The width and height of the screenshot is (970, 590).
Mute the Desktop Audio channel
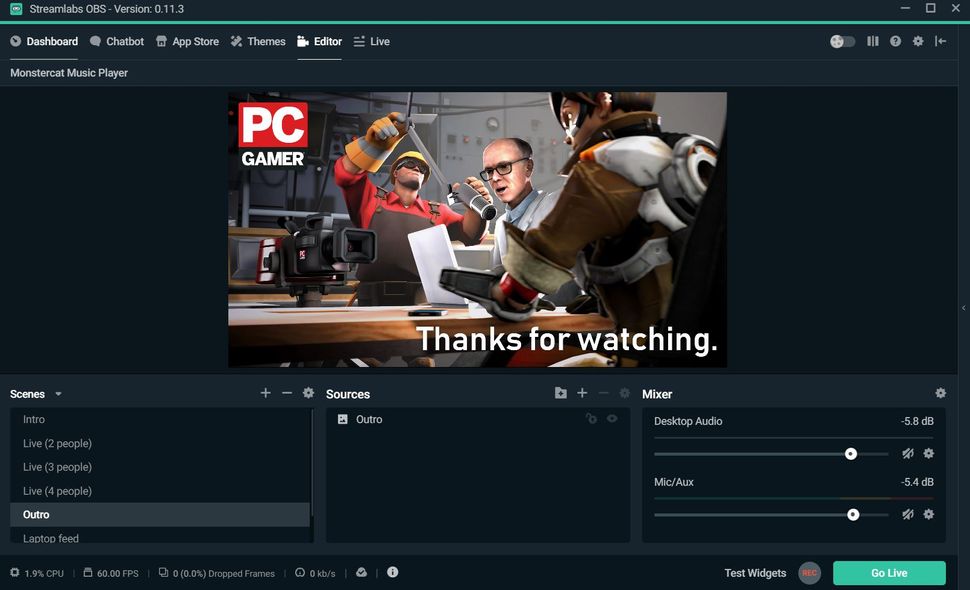tap(907, 453)
